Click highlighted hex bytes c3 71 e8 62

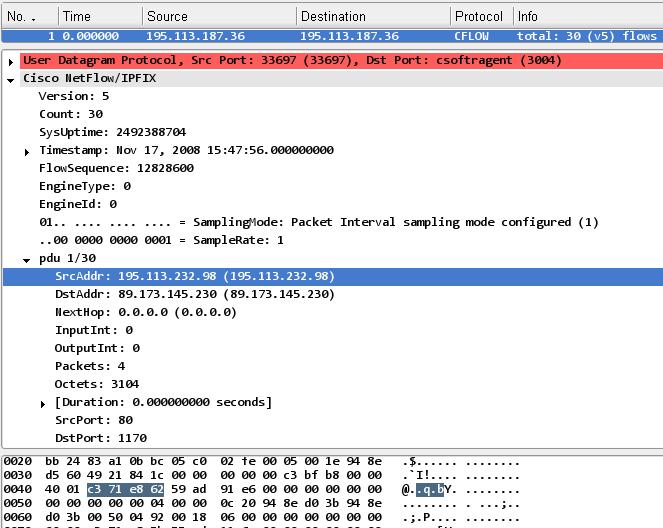tap(126, 489)
